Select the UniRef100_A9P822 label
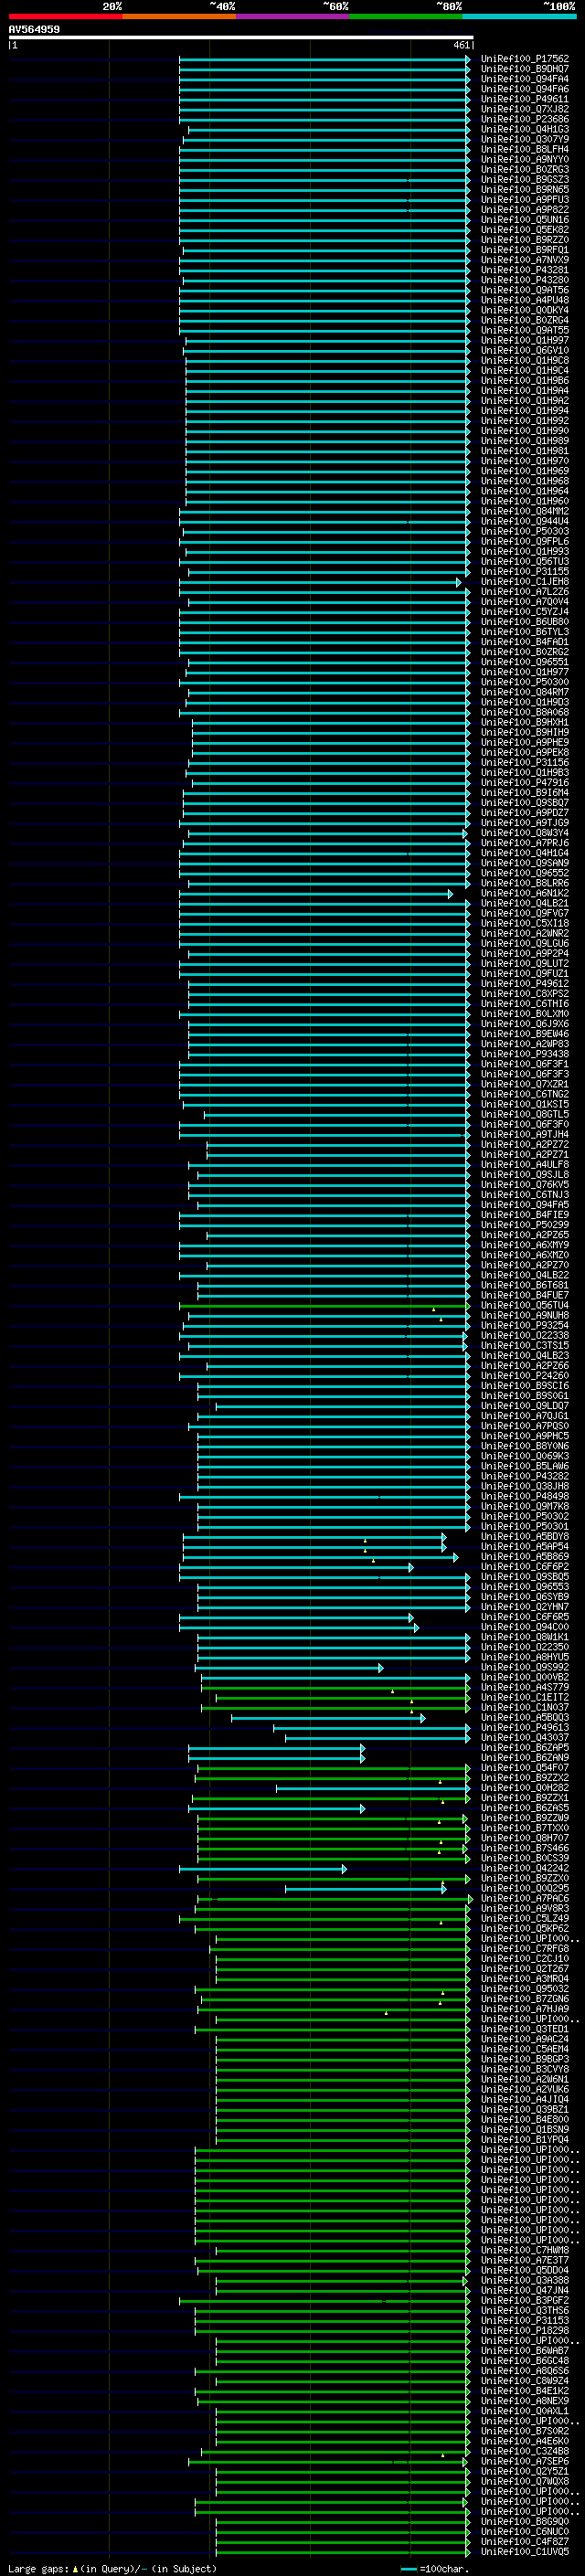Screen dimensions: 585x2576 pyautogui.click(x=524, y=210)
